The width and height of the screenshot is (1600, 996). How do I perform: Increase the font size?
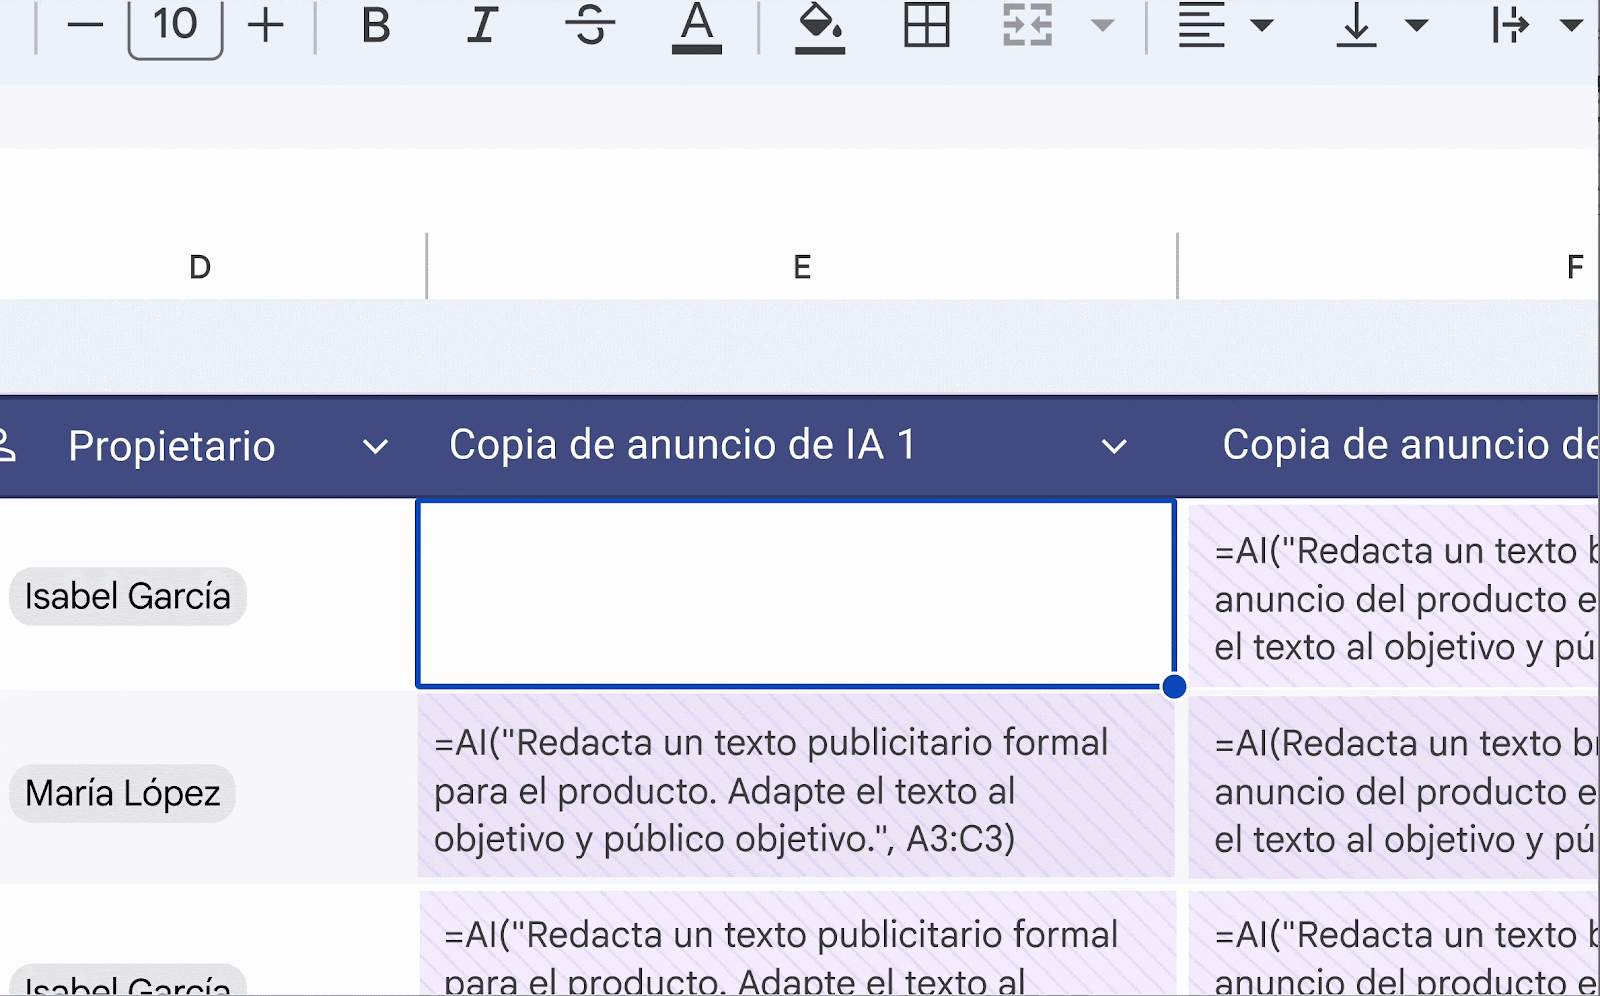click(x=265, y=27)
